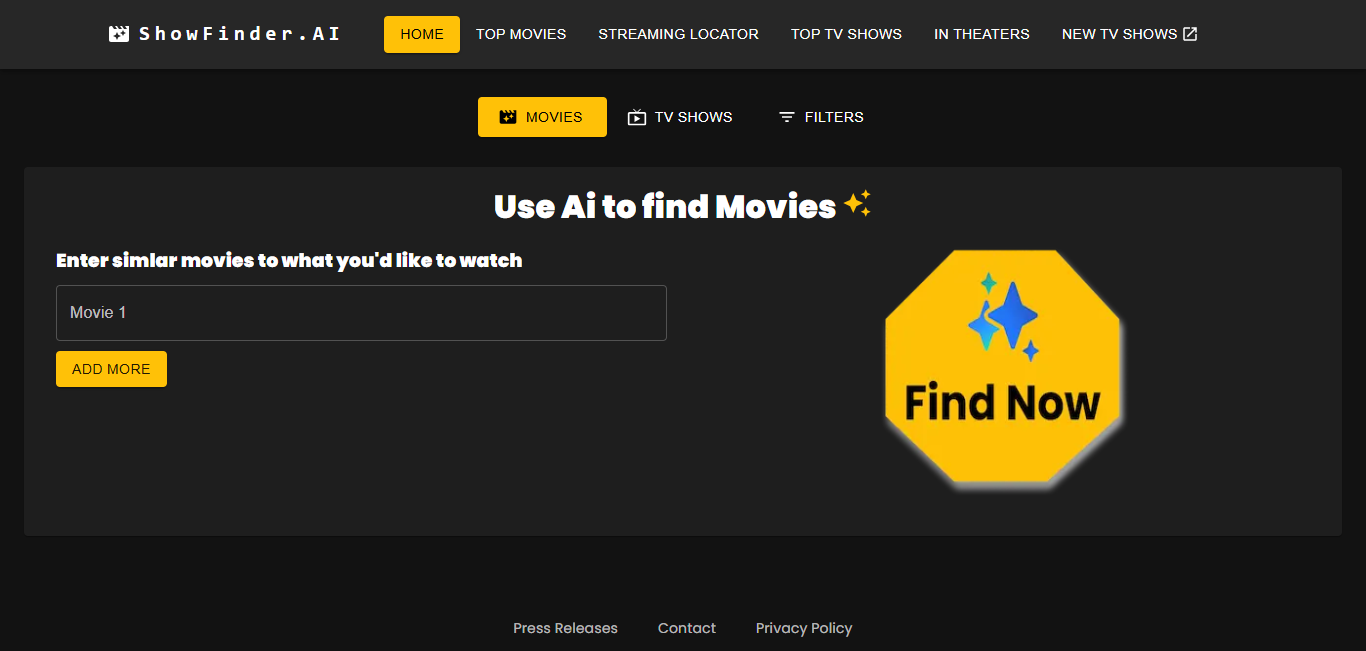The height and width of the screenshot is (651, 1366).
Task: Open the FILTERS panel
Action: pyautogui.click(x=820, y=116)
